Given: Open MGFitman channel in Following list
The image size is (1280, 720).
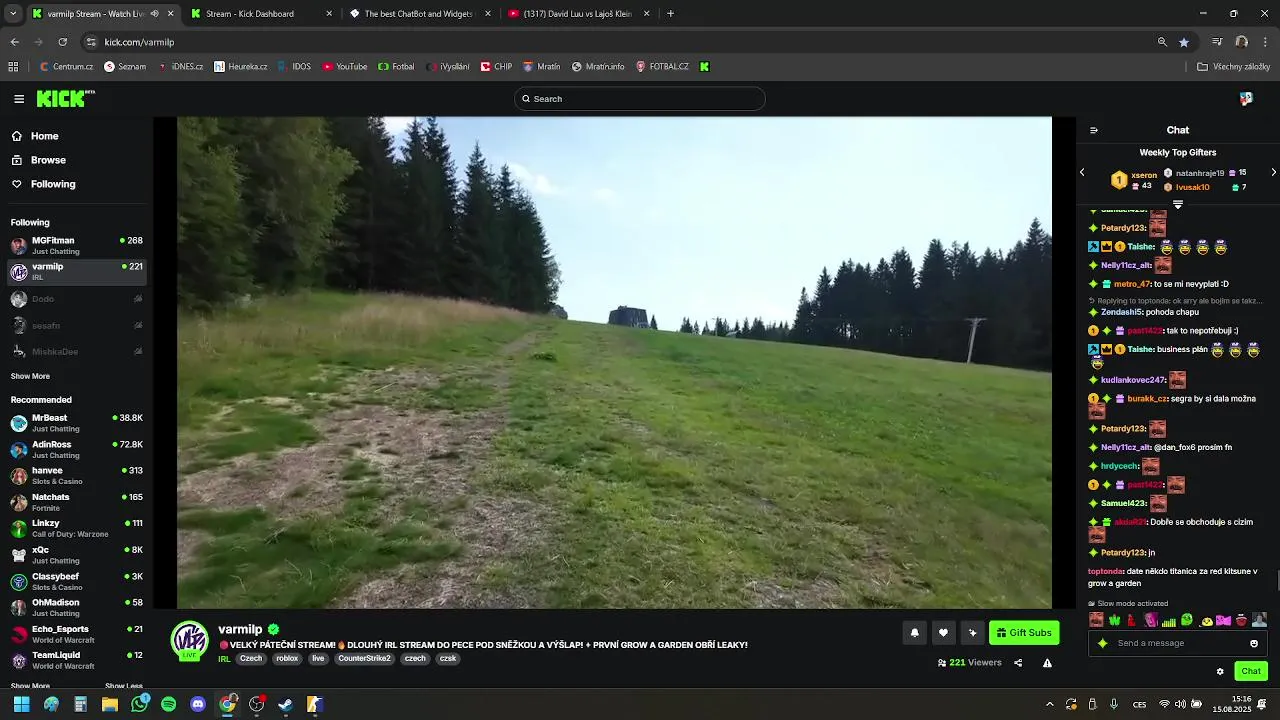Looking at the screenshot, I should click(76, 245).
